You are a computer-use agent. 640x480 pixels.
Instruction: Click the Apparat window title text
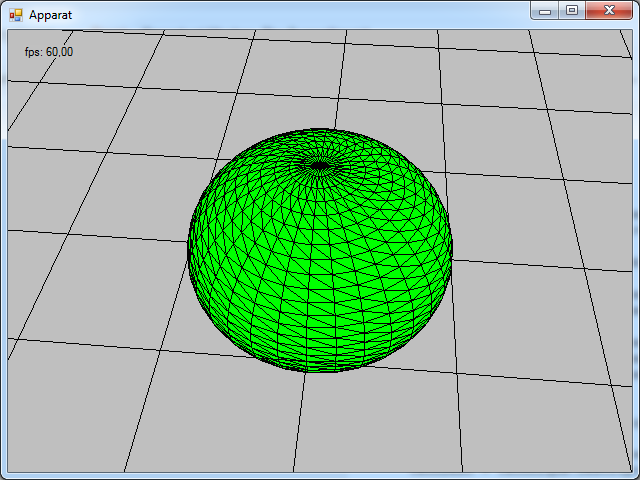click(51, 16)
